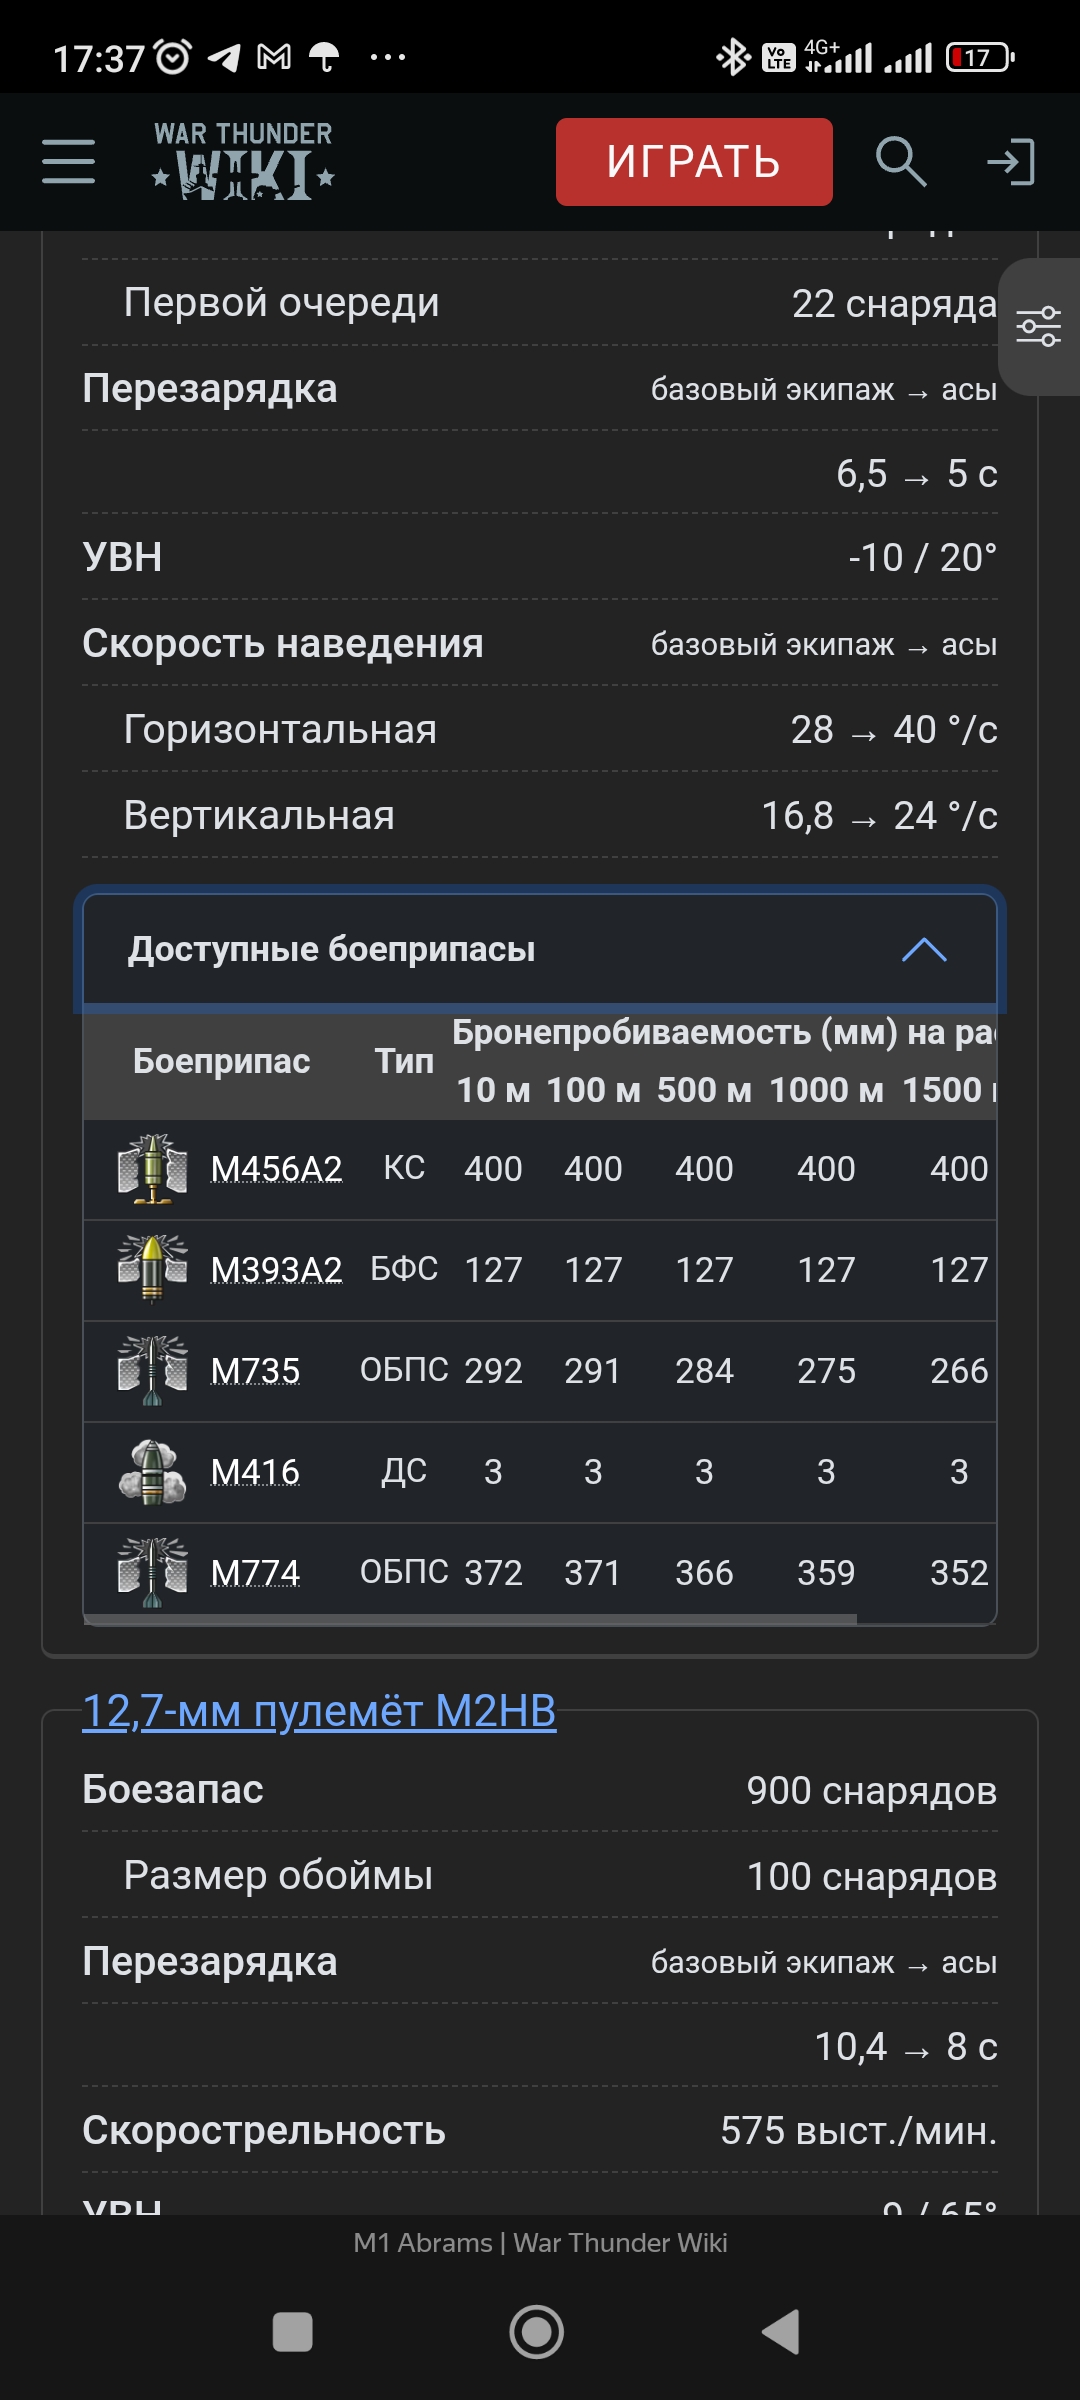Collapse the Доступные боеприпасы section
Viewport: 1080px width, 2400px height.
click(x=332, y=949)
